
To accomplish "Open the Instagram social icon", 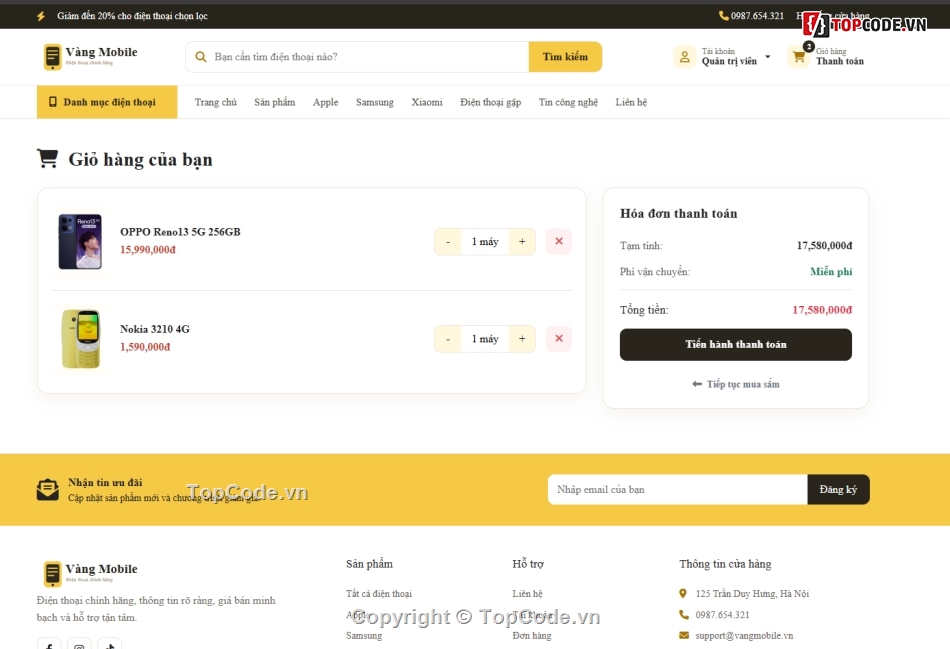I will tap(79, 645).
